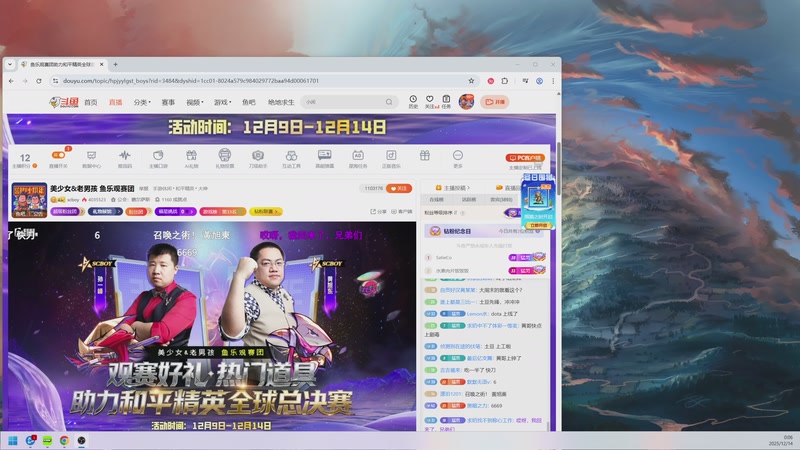Open the Chrome profile icon
Screen dimensions: 800x450
(x=539, y=81)
